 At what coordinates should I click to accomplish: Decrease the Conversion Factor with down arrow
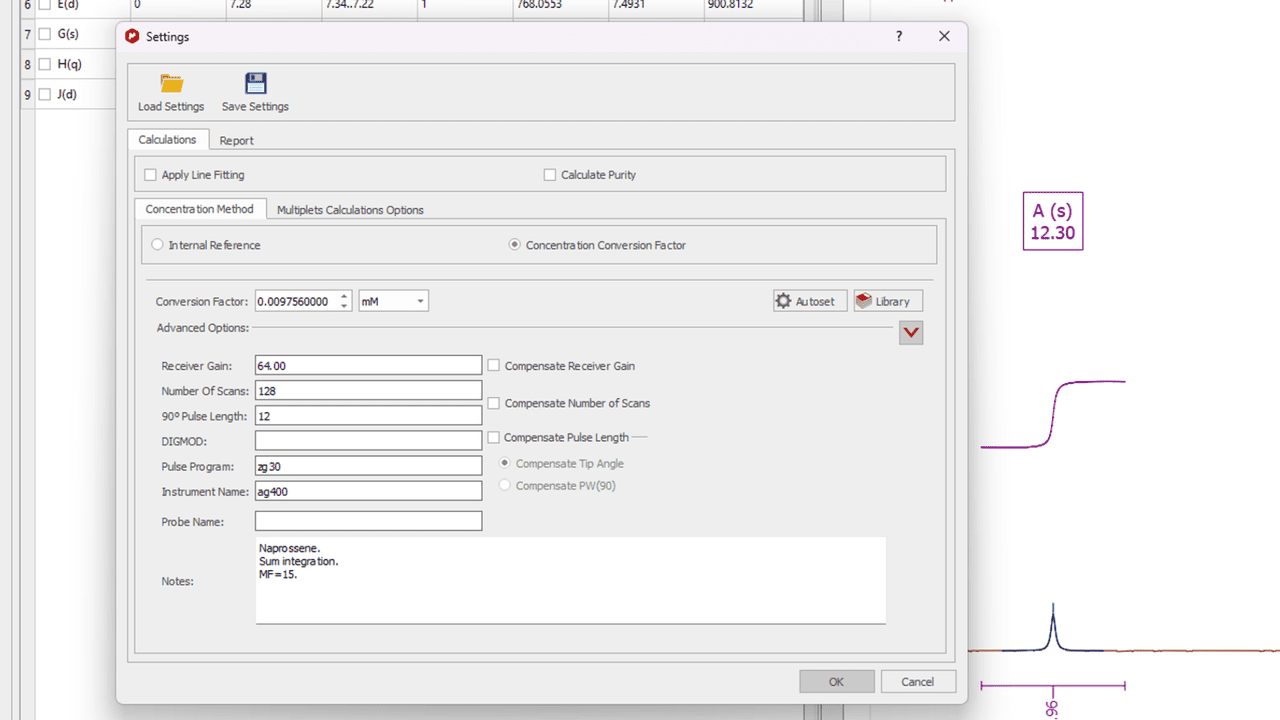coord(345,306)
